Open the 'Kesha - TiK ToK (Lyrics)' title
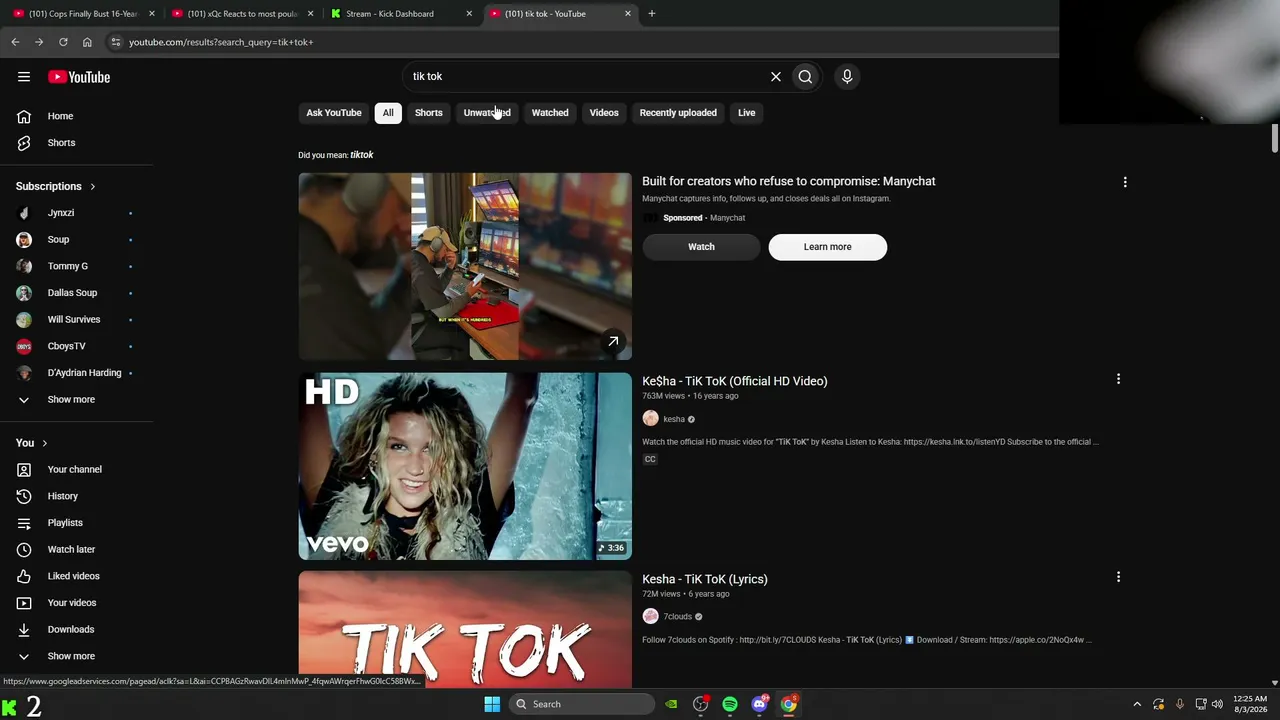Screen dimensions: 1280x720 coord(705,579)
